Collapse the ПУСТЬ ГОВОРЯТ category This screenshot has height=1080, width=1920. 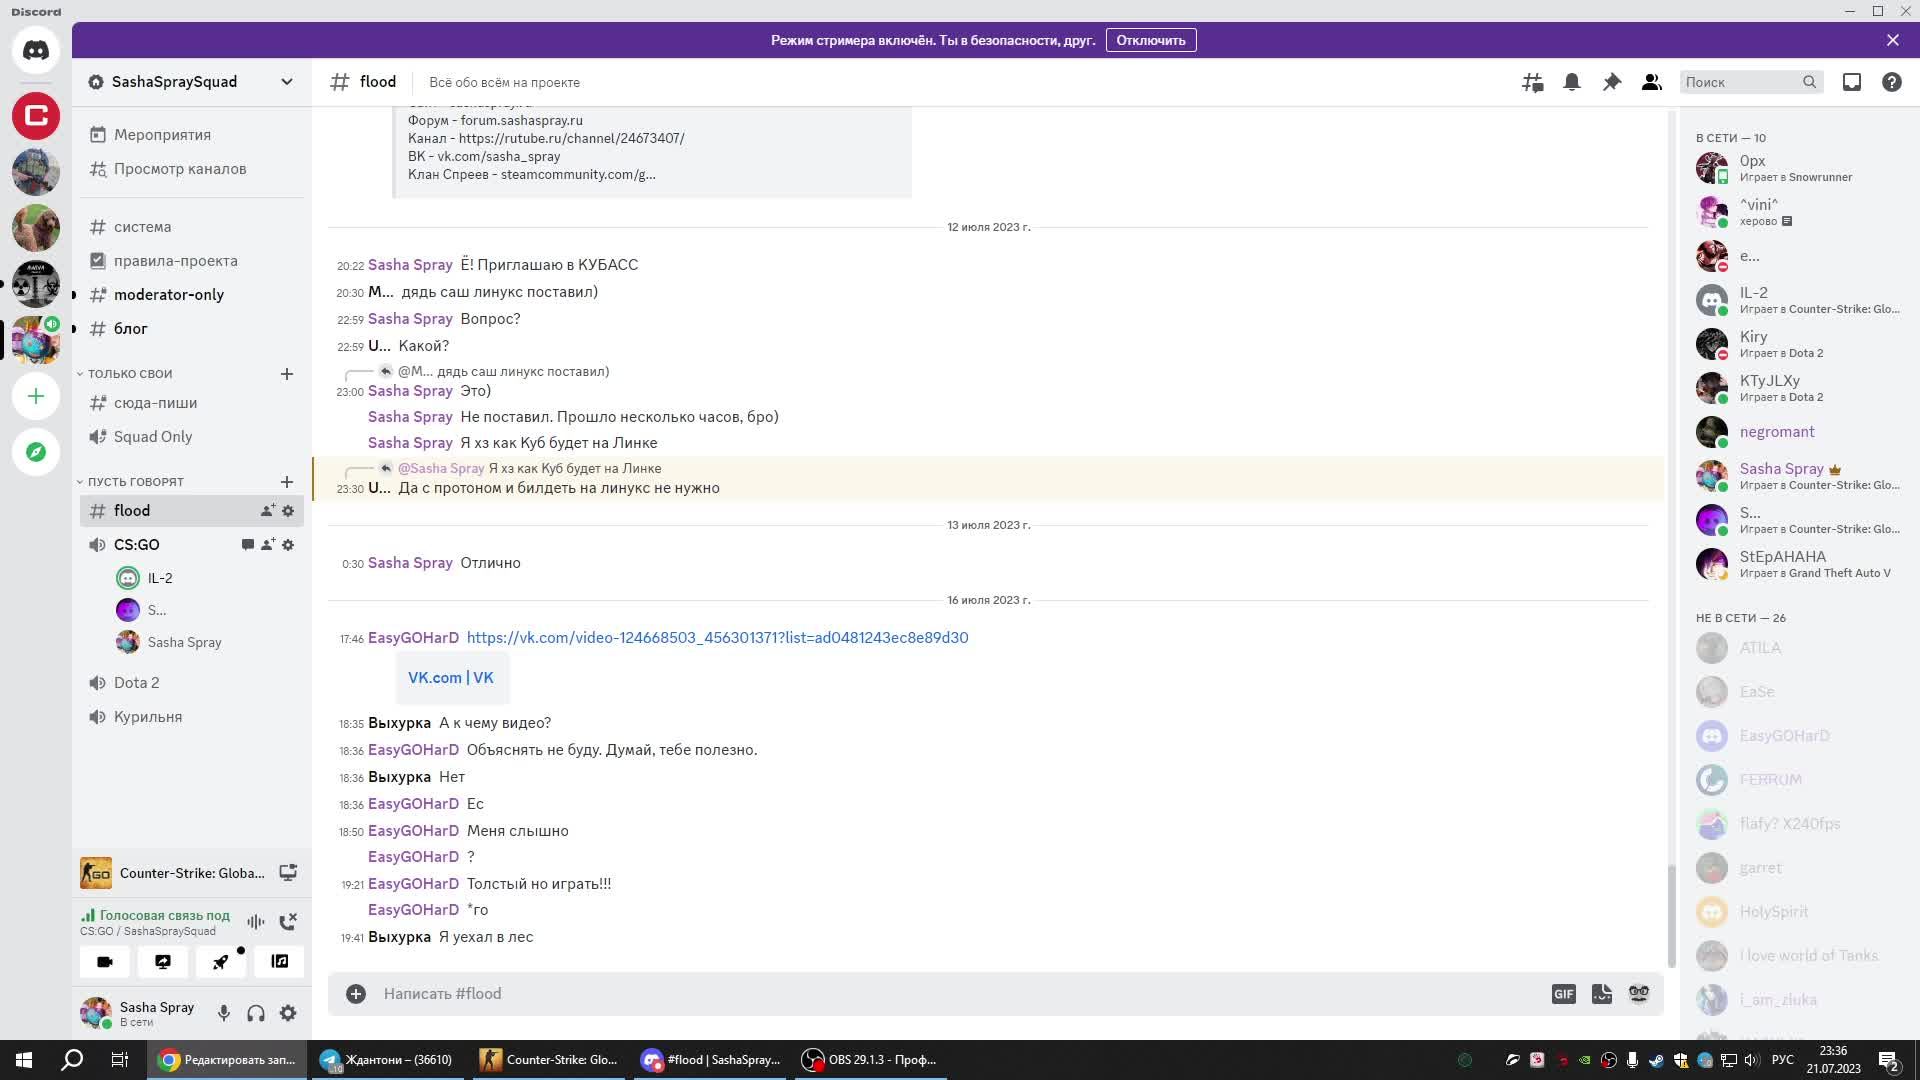[x=135, y=482]
